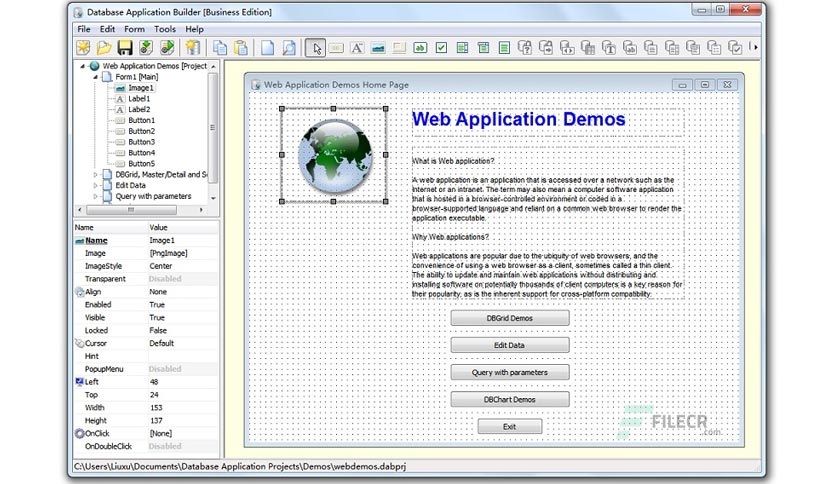Collapse the Web Application Demos project node
The height and width of the screenshot is (484, 836).
click(83, 66)
